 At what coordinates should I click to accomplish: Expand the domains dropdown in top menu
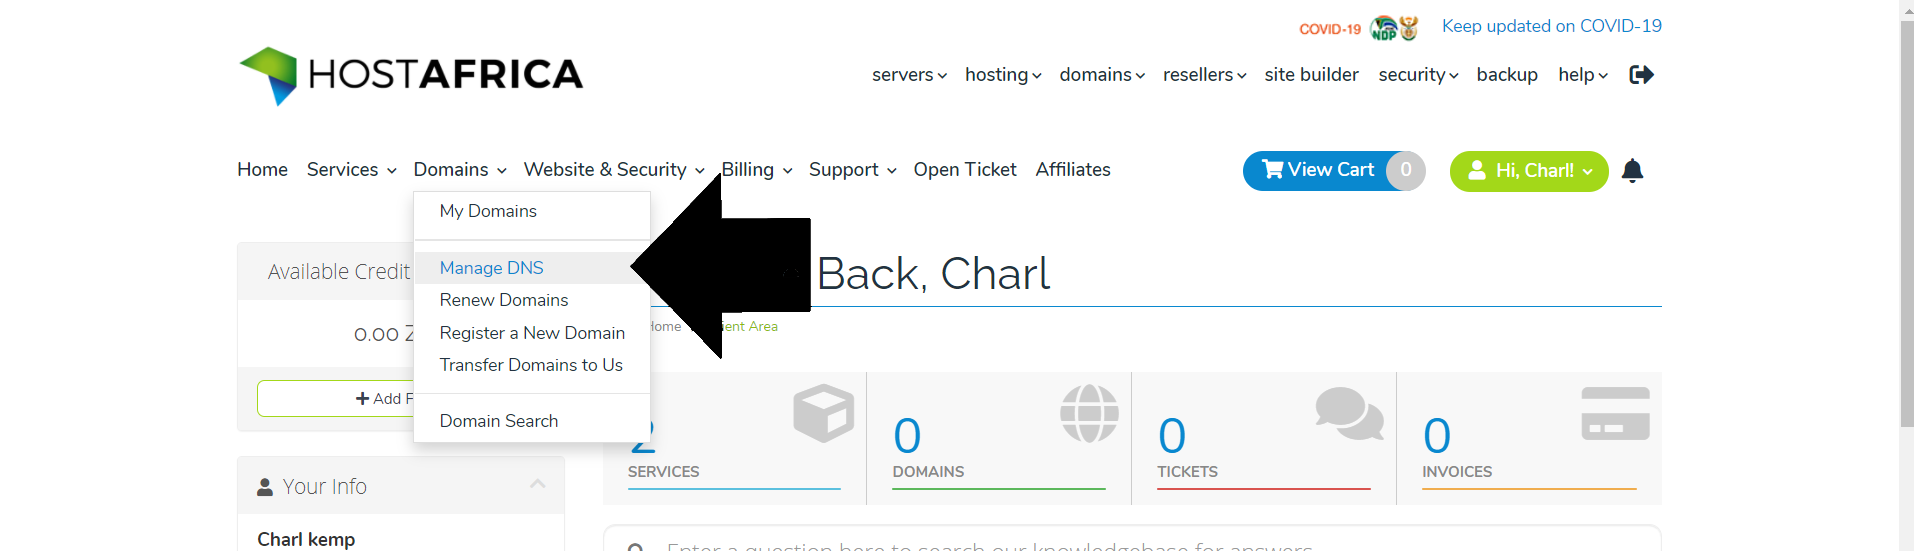1102,75
